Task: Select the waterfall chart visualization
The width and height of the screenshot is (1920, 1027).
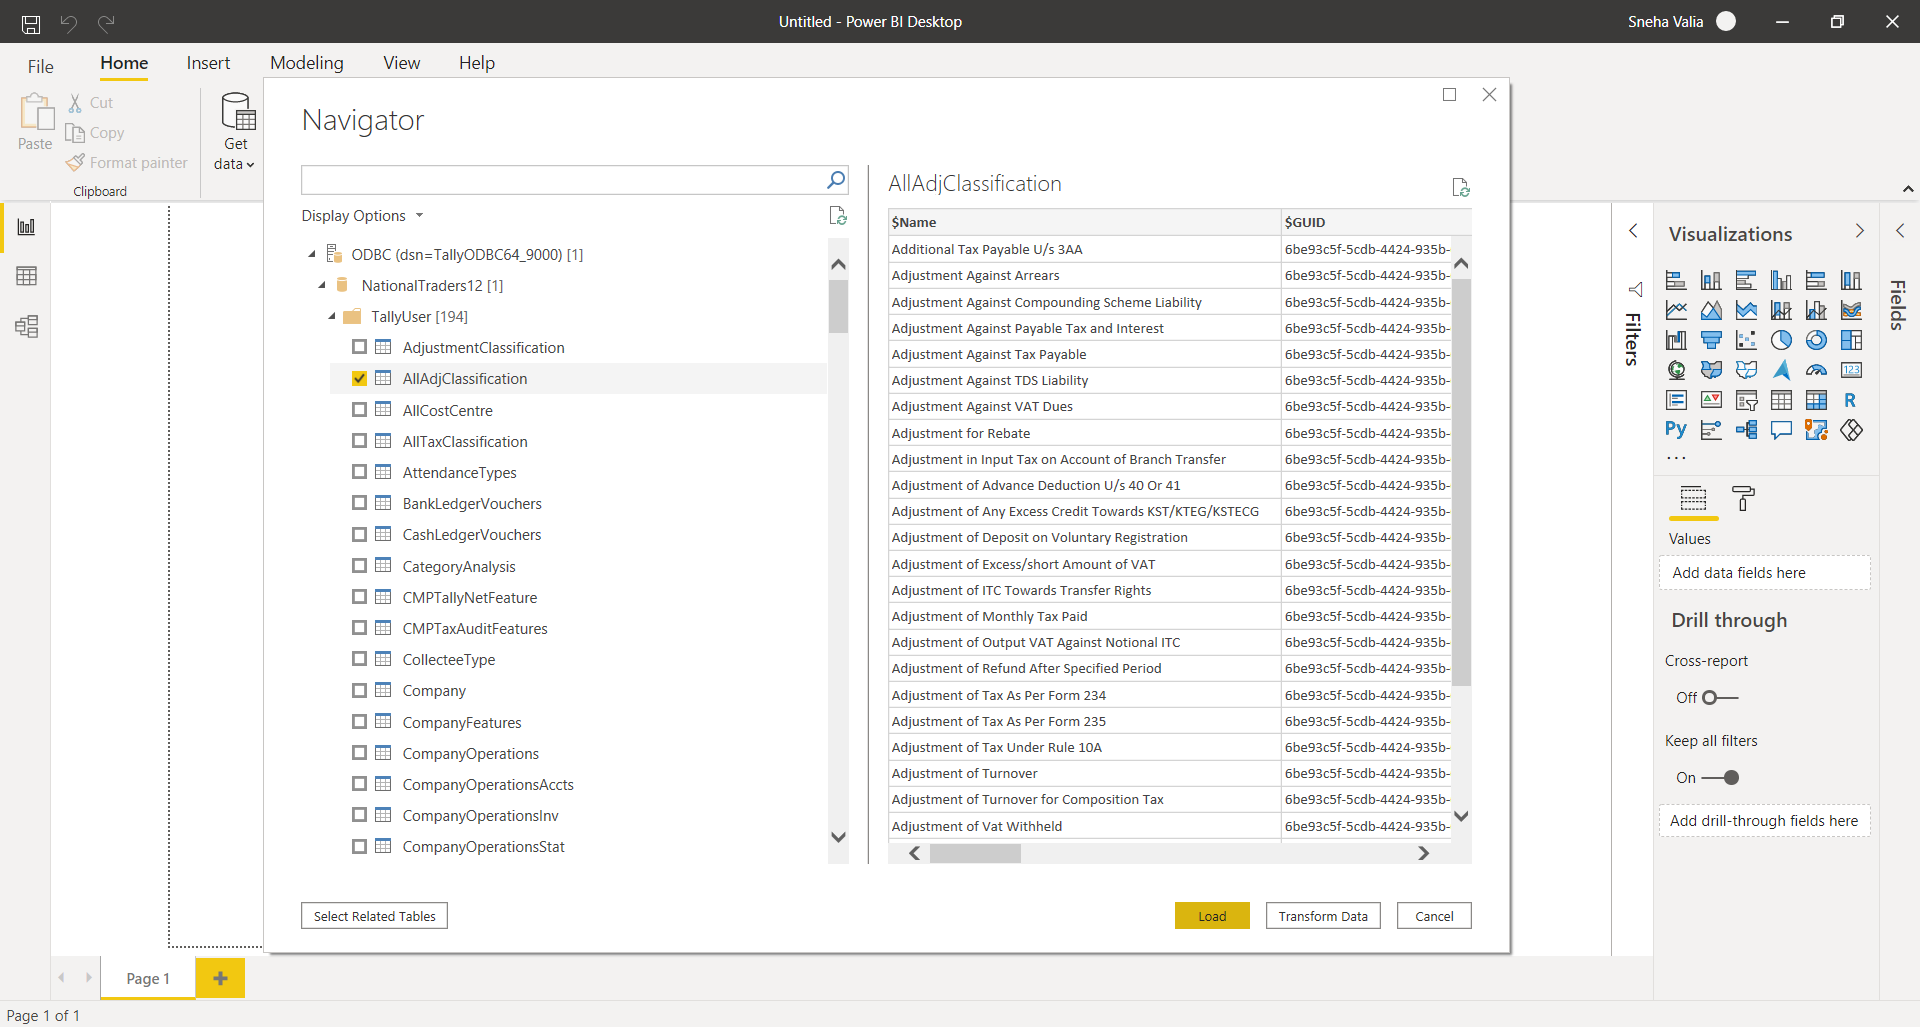Action: point(1676,340)
